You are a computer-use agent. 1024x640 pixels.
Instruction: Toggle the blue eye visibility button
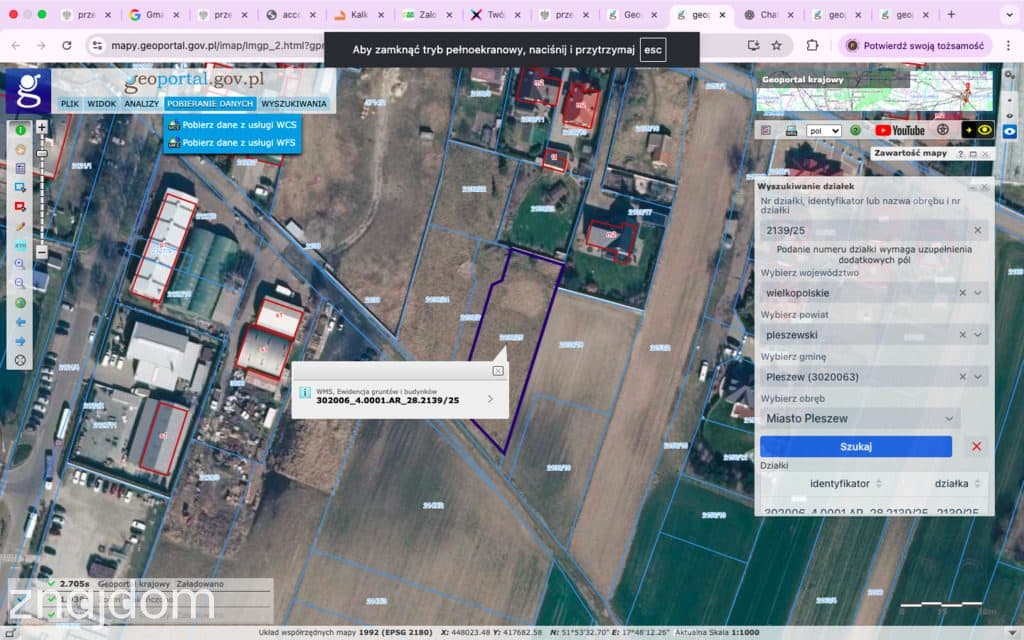[x=1010, y=131]
